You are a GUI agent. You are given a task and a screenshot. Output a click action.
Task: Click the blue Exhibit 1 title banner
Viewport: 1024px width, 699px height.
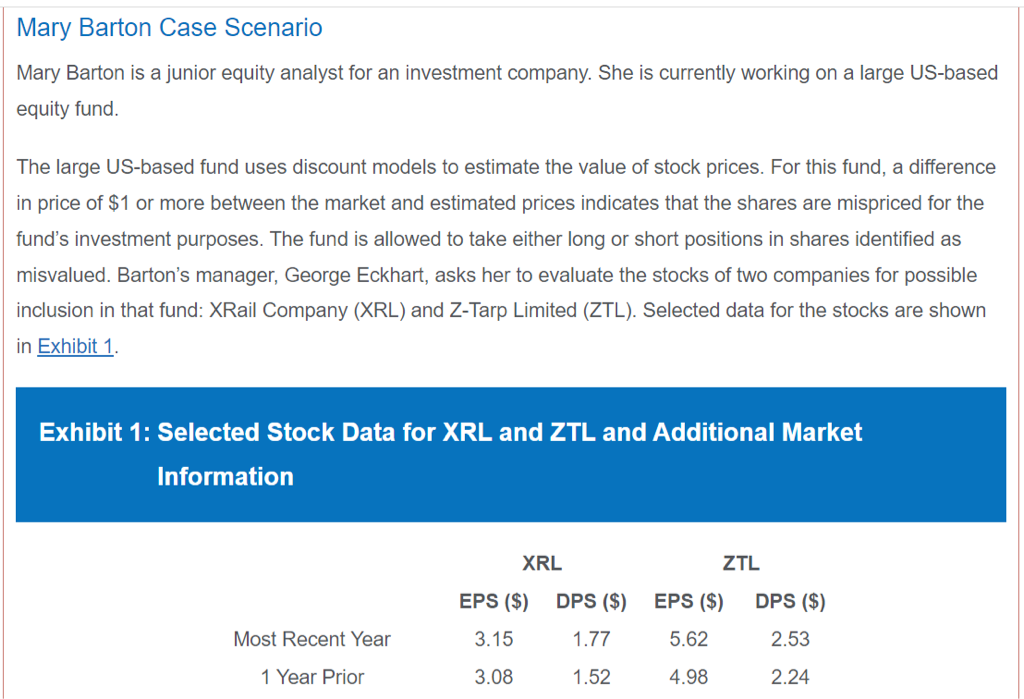pyautogui.click(x=510, y=454)
